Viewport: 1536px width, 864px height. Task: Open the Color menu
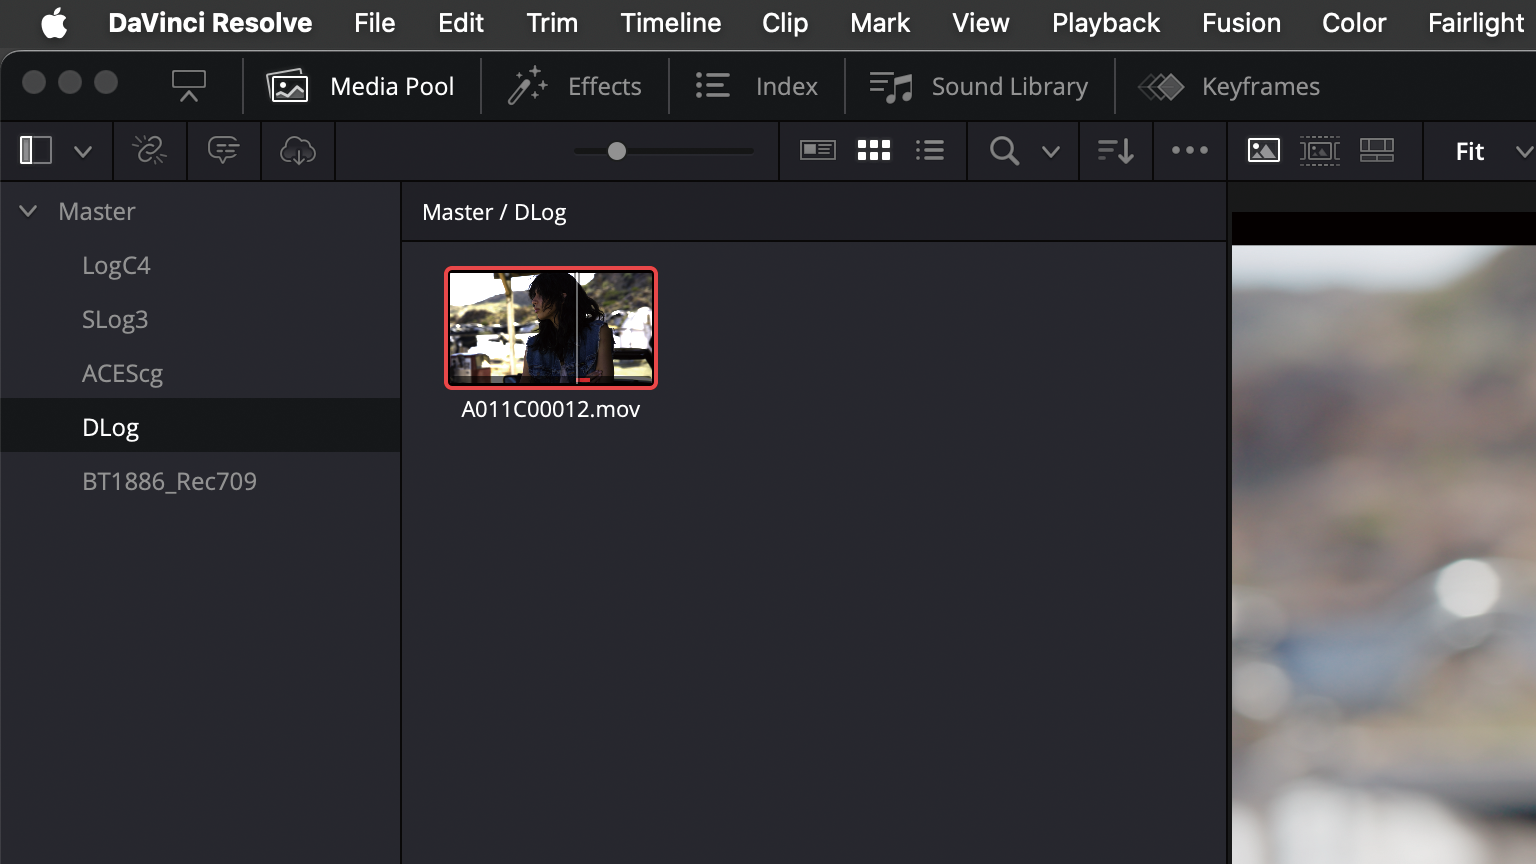(x=1354, y=22)
